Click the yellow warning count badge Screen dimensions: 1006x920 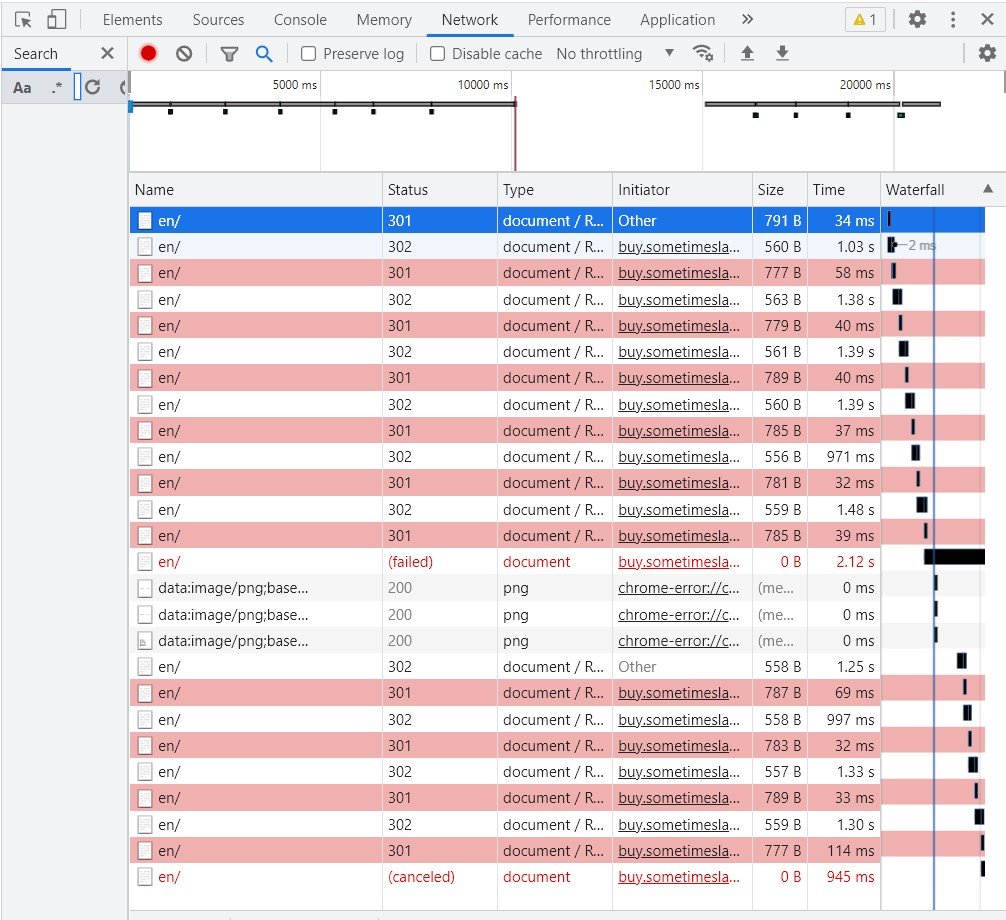point(863,19)
